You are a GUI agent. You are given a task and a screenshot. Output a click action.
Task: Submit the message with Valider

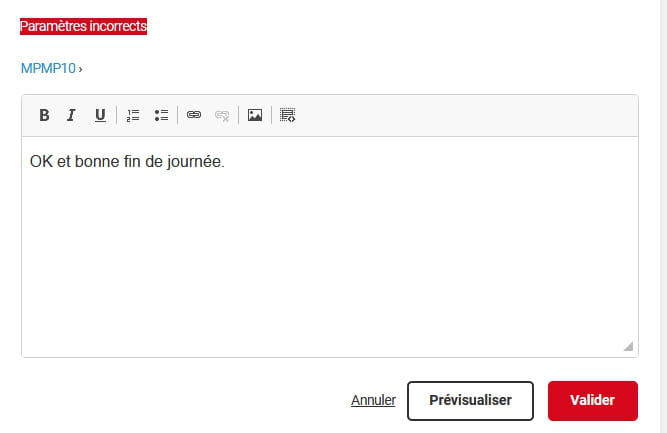coord(593,401)
